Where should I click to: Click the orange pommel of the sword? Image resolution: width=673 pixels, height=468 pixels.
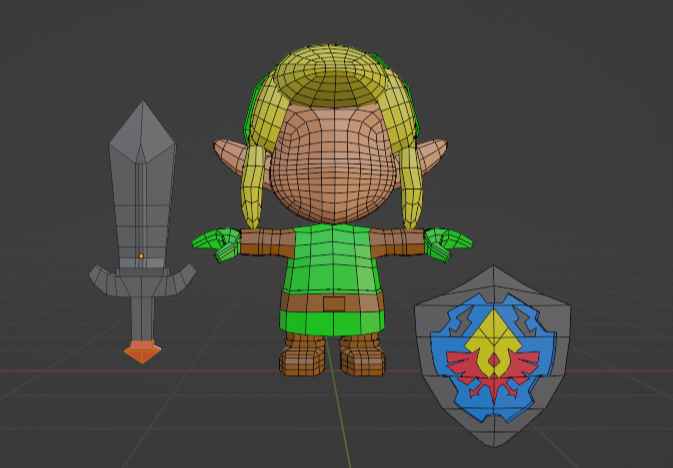click(142, 352)
